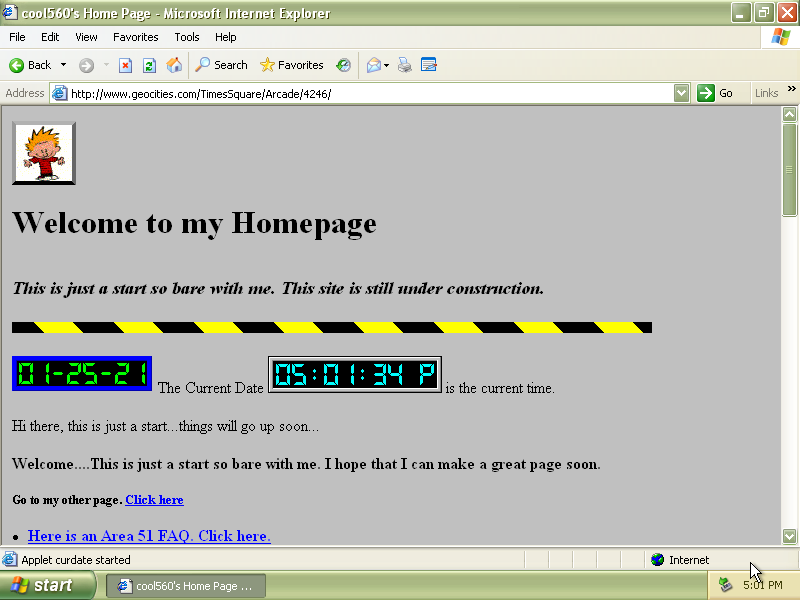Open Search pane from toolbar
This screenshot has height=600, width=800.
(x=221, y=65)
